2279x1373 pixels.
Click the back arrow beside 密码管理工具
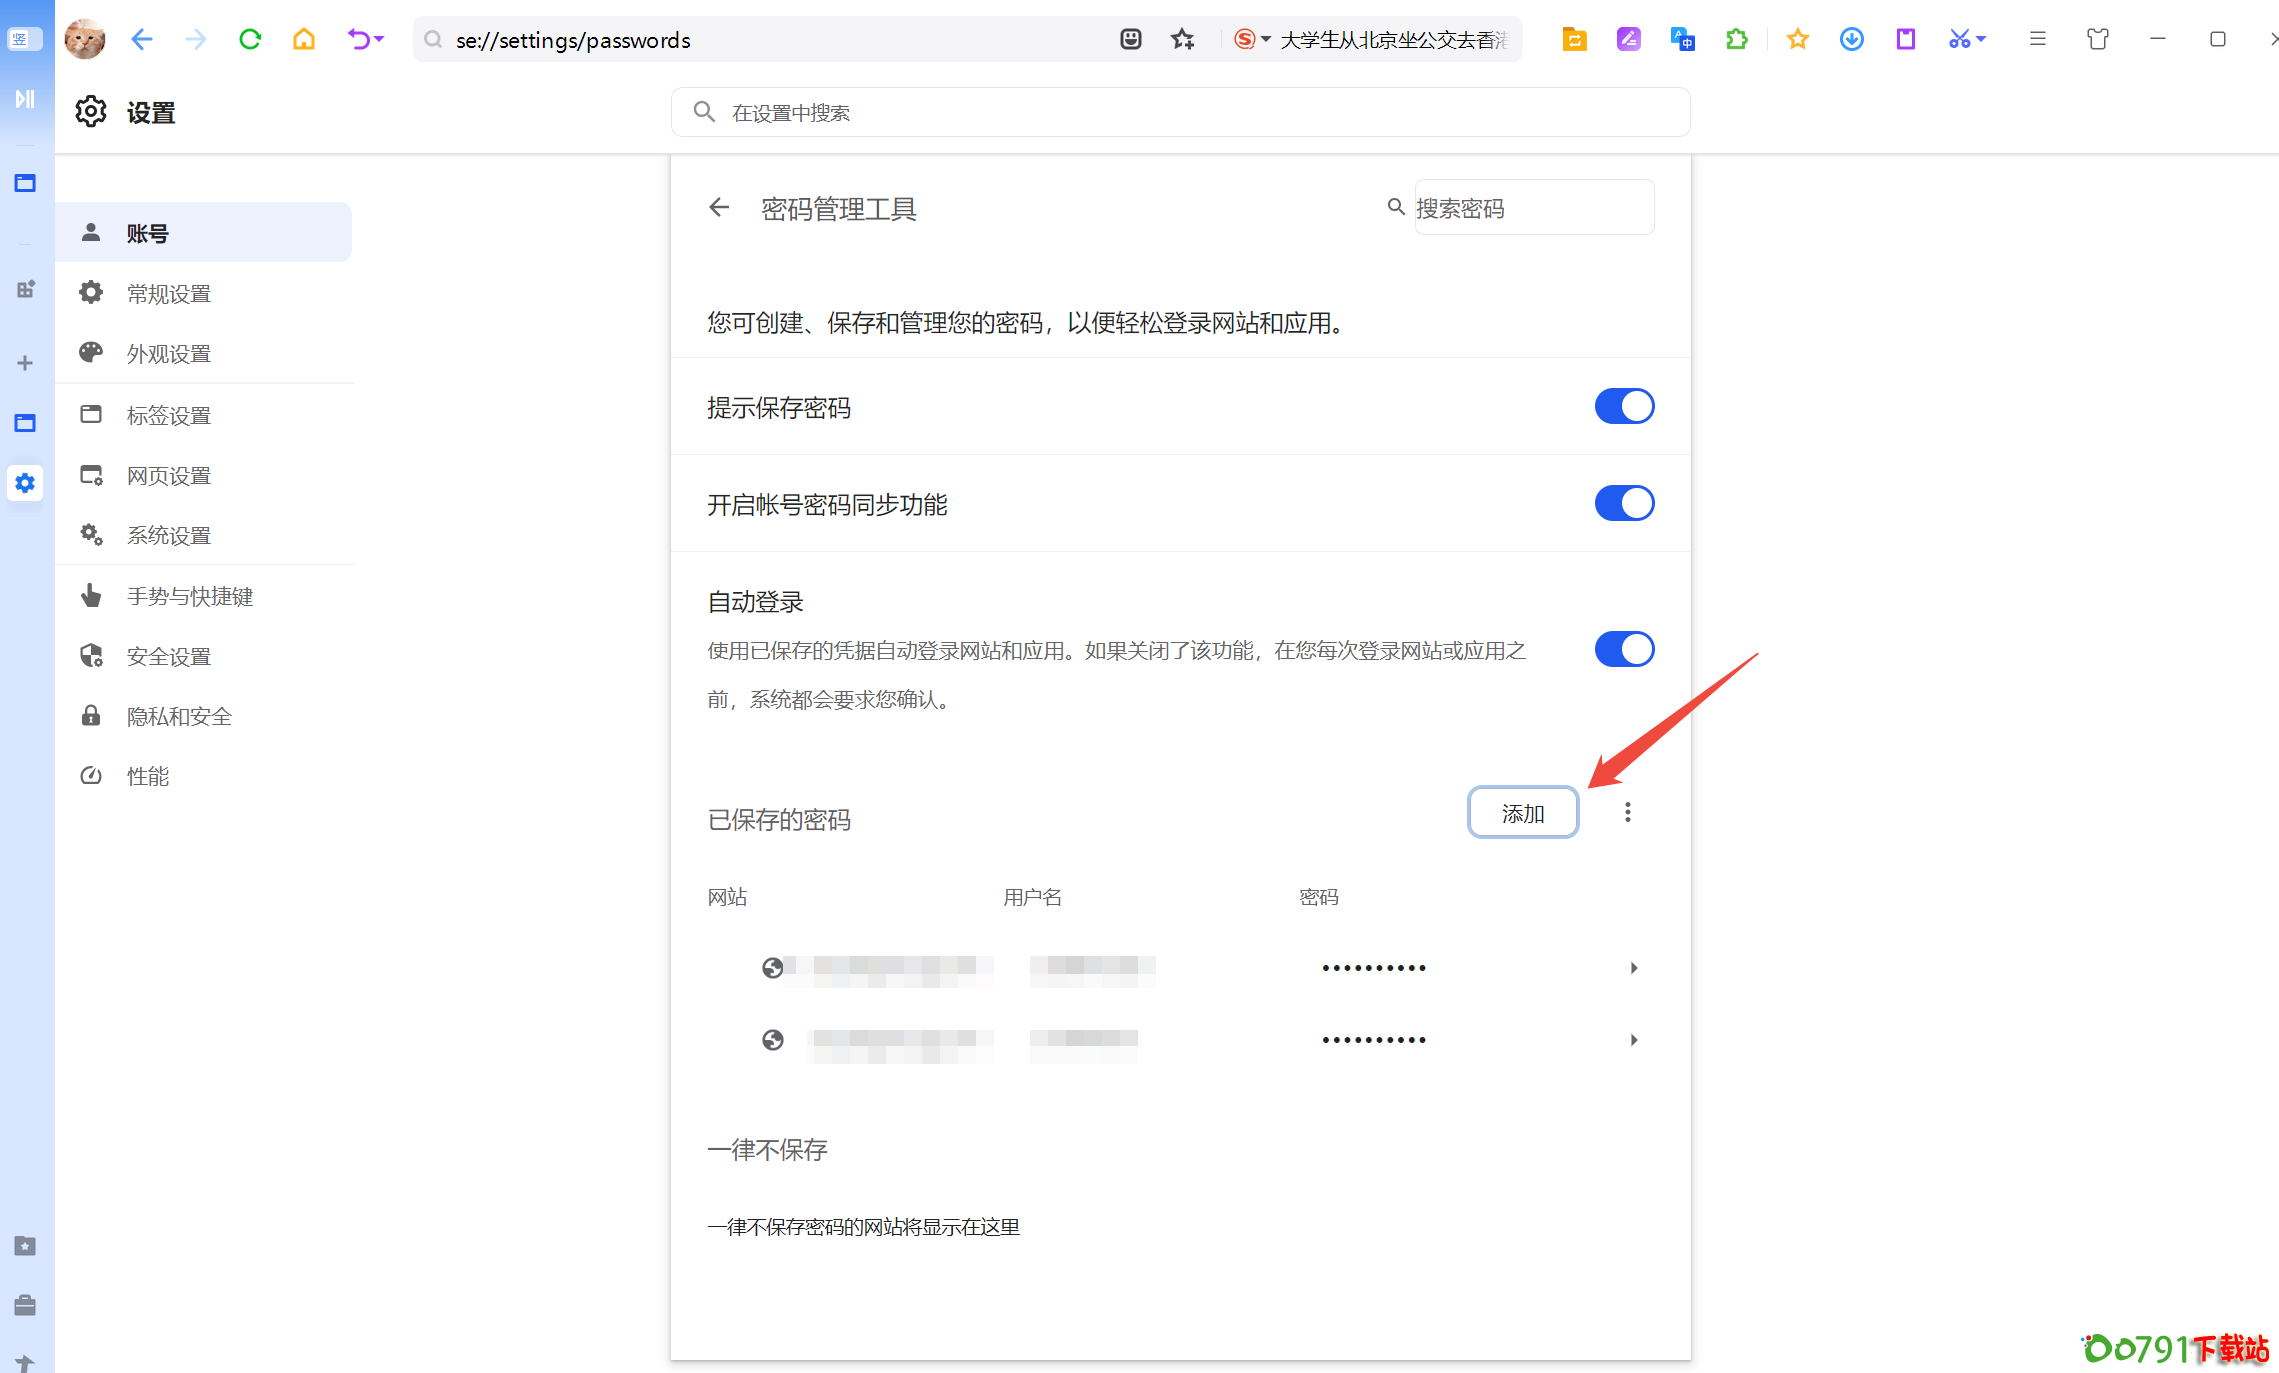tap(719, 208)
